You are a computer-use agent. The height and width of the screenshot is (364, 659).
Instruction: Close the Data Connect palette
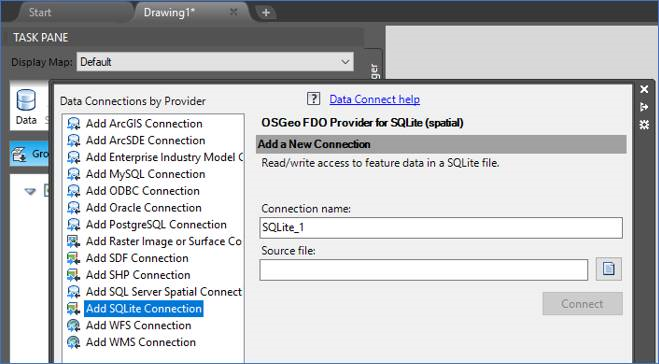[644, 89]
